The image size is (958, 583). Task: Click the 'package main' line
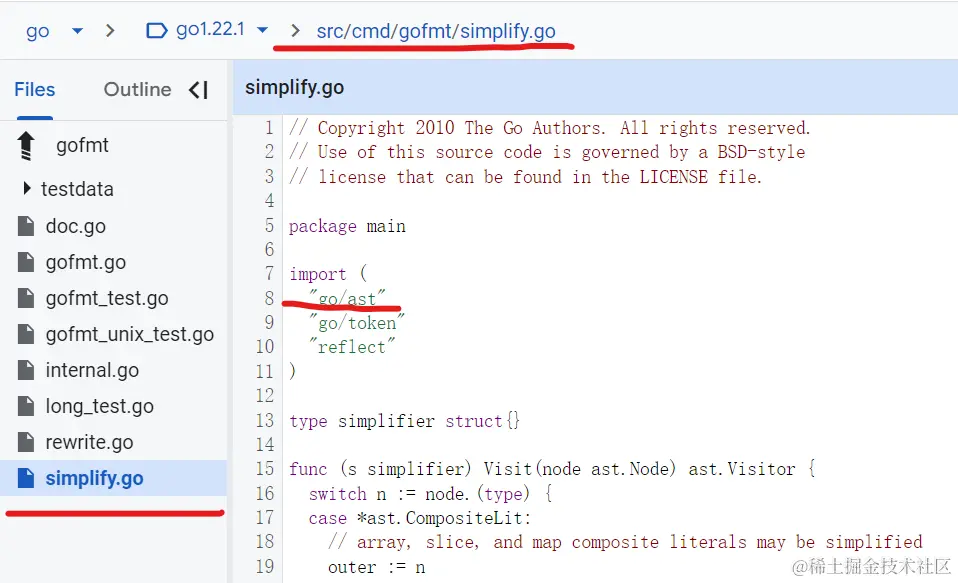point(347,227)
